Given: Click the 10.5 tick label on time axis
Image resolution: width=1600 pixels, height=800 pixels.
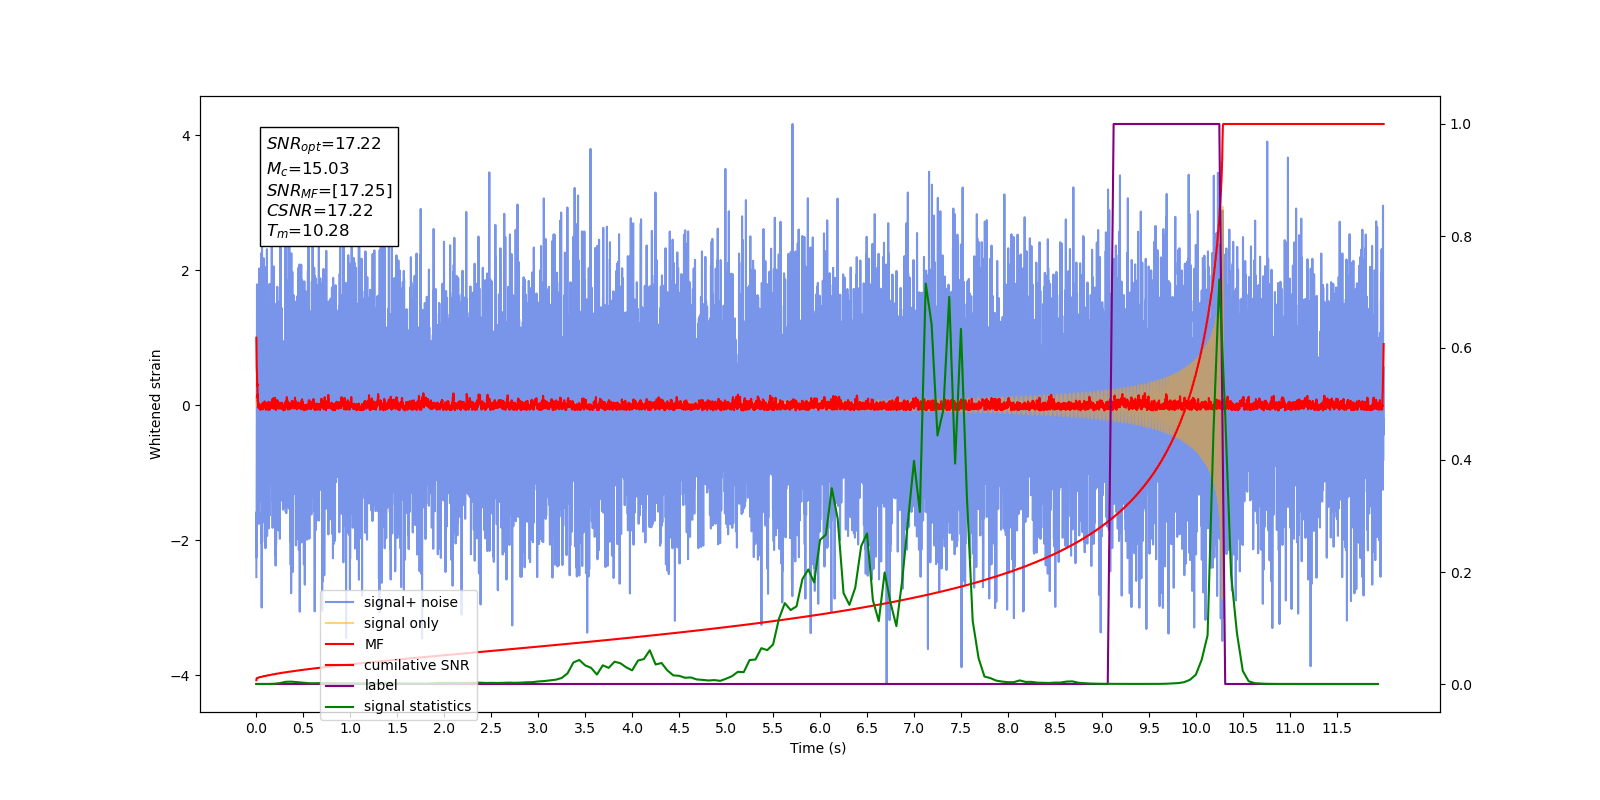Looking at the screenshot, I should point(1243,728).
